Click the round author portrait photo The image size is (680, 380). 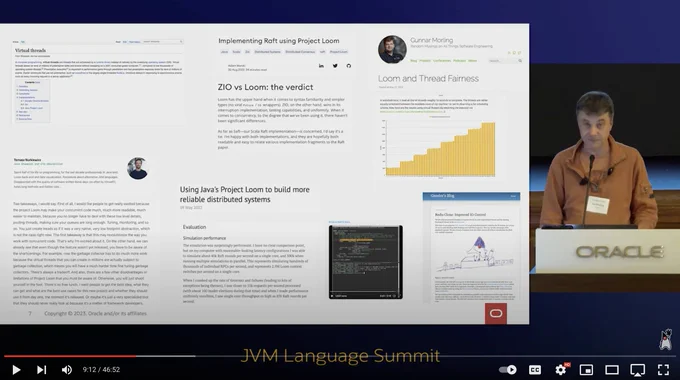click(x=137, y=168)
